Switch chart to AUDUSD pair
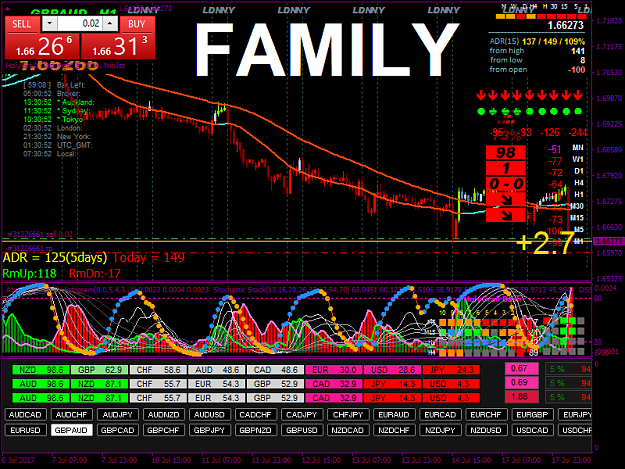This screenshot has width=625, height=469. point(210,415)
